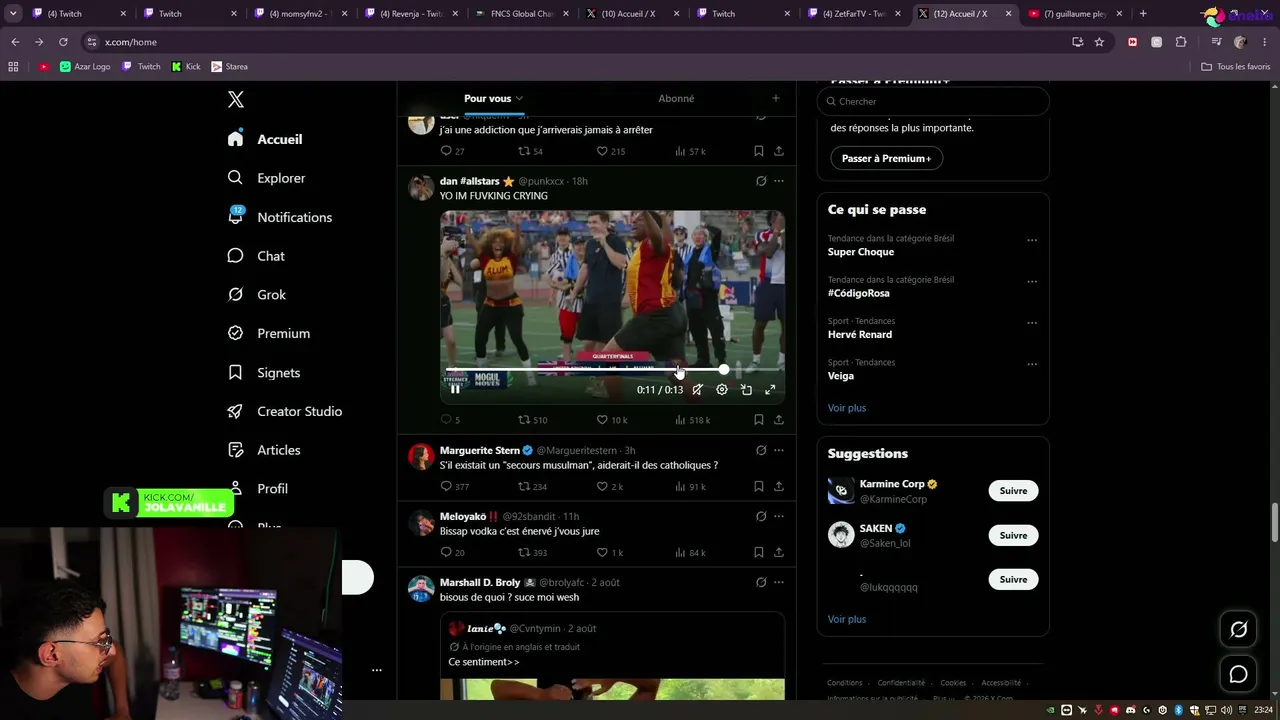Open Articles in the sidebar

264,450
